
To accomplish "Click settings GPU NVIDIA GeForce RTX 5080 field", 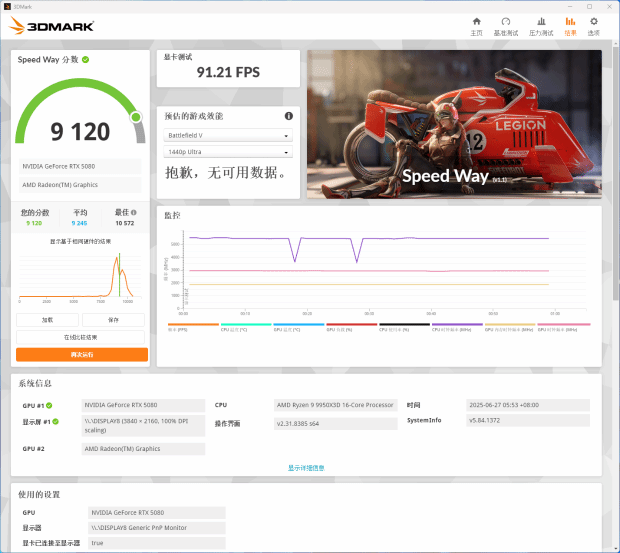I will click(x=157, y=513).
